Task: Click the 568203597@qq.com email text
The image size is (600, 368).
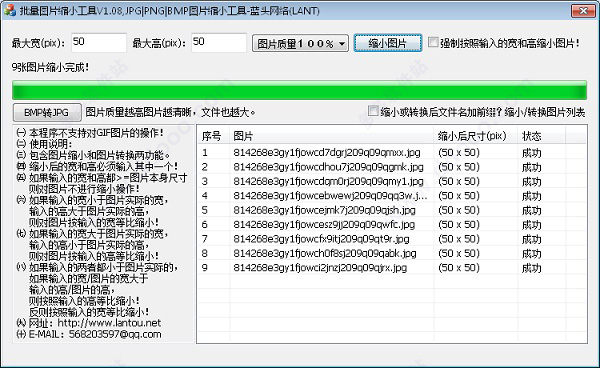Action: pyautogui.click(x=115, y=334)
